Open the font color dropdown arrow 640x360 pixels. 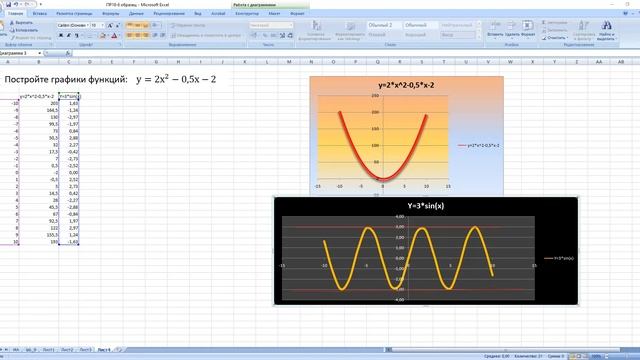tap(120, 36)
